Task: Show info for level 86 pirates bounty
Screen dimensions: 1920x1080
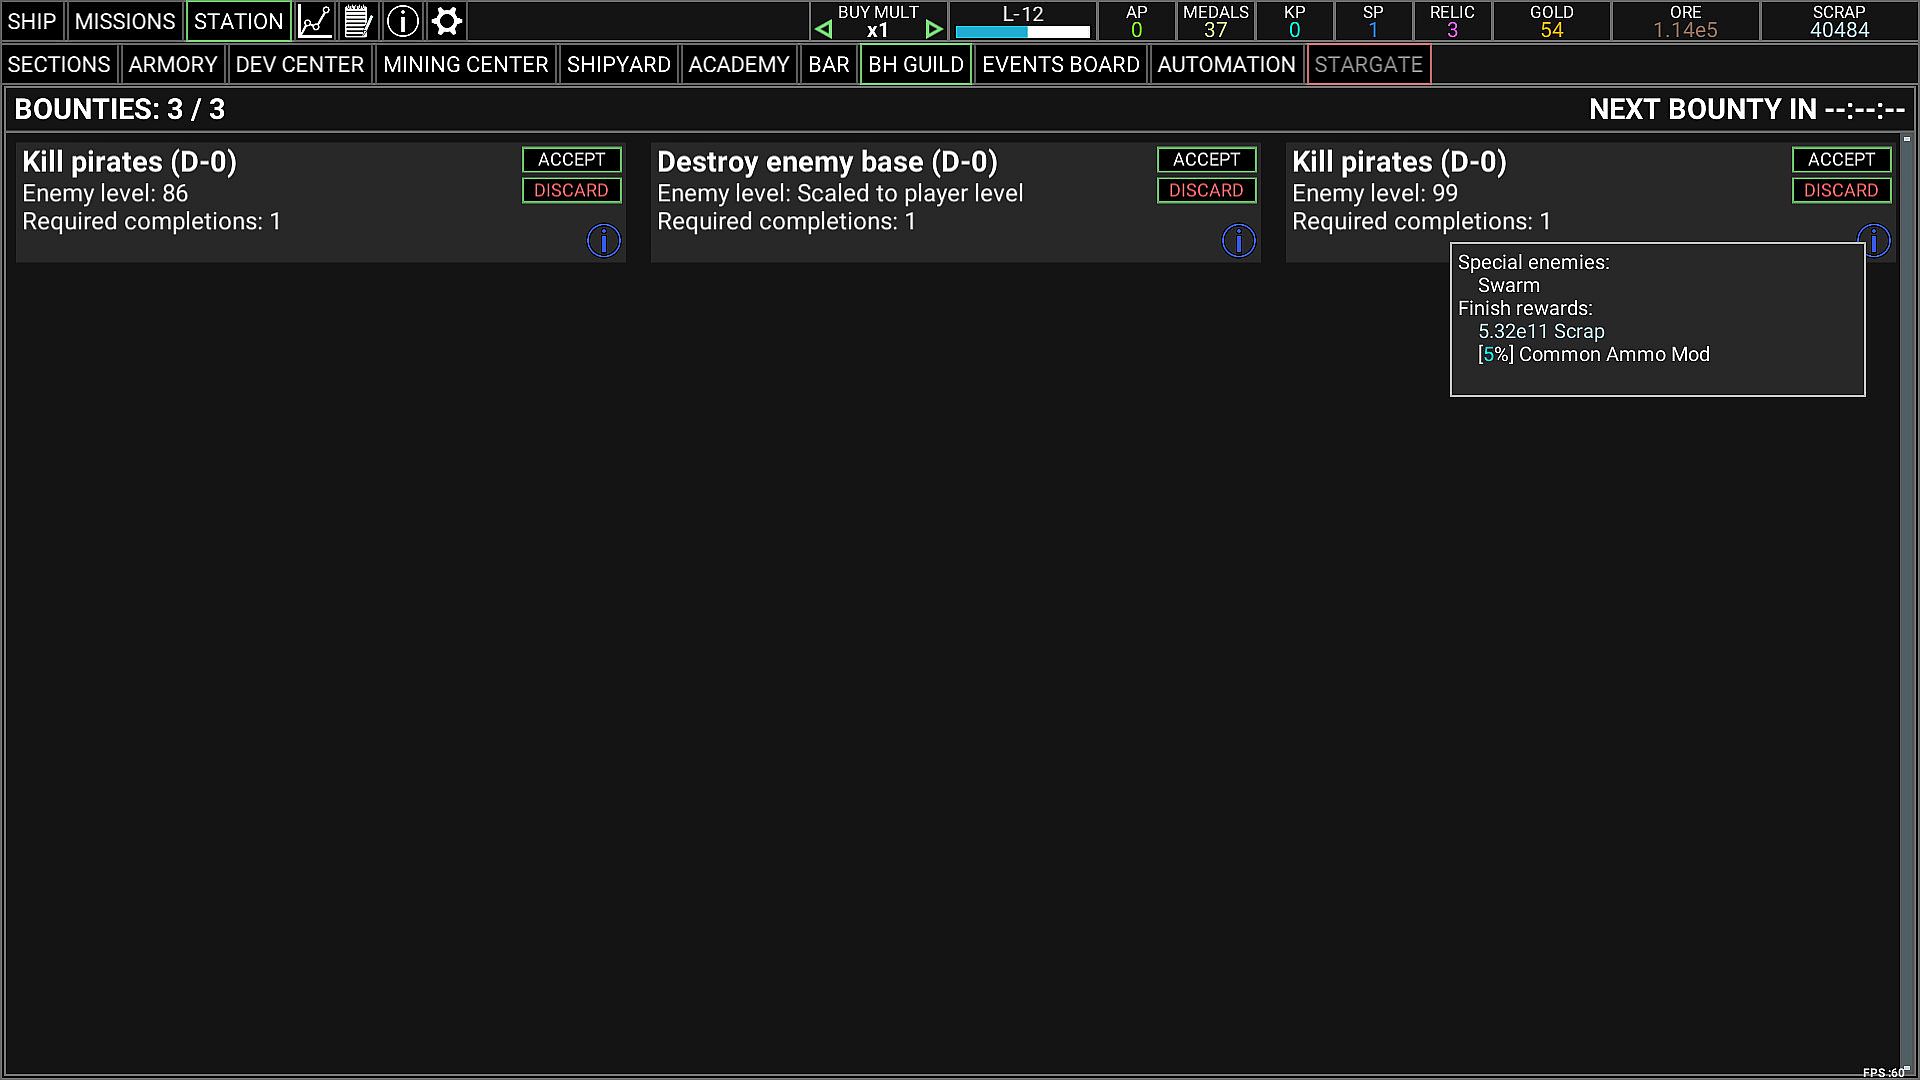Action: (x=603, y=241)
